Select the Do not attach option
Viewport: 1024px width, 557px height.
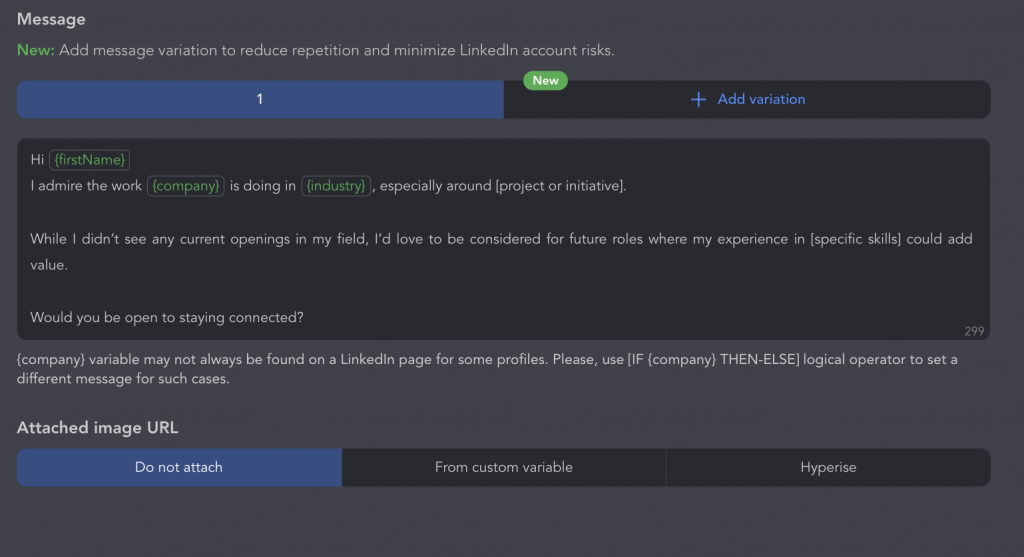click(179, 468)
